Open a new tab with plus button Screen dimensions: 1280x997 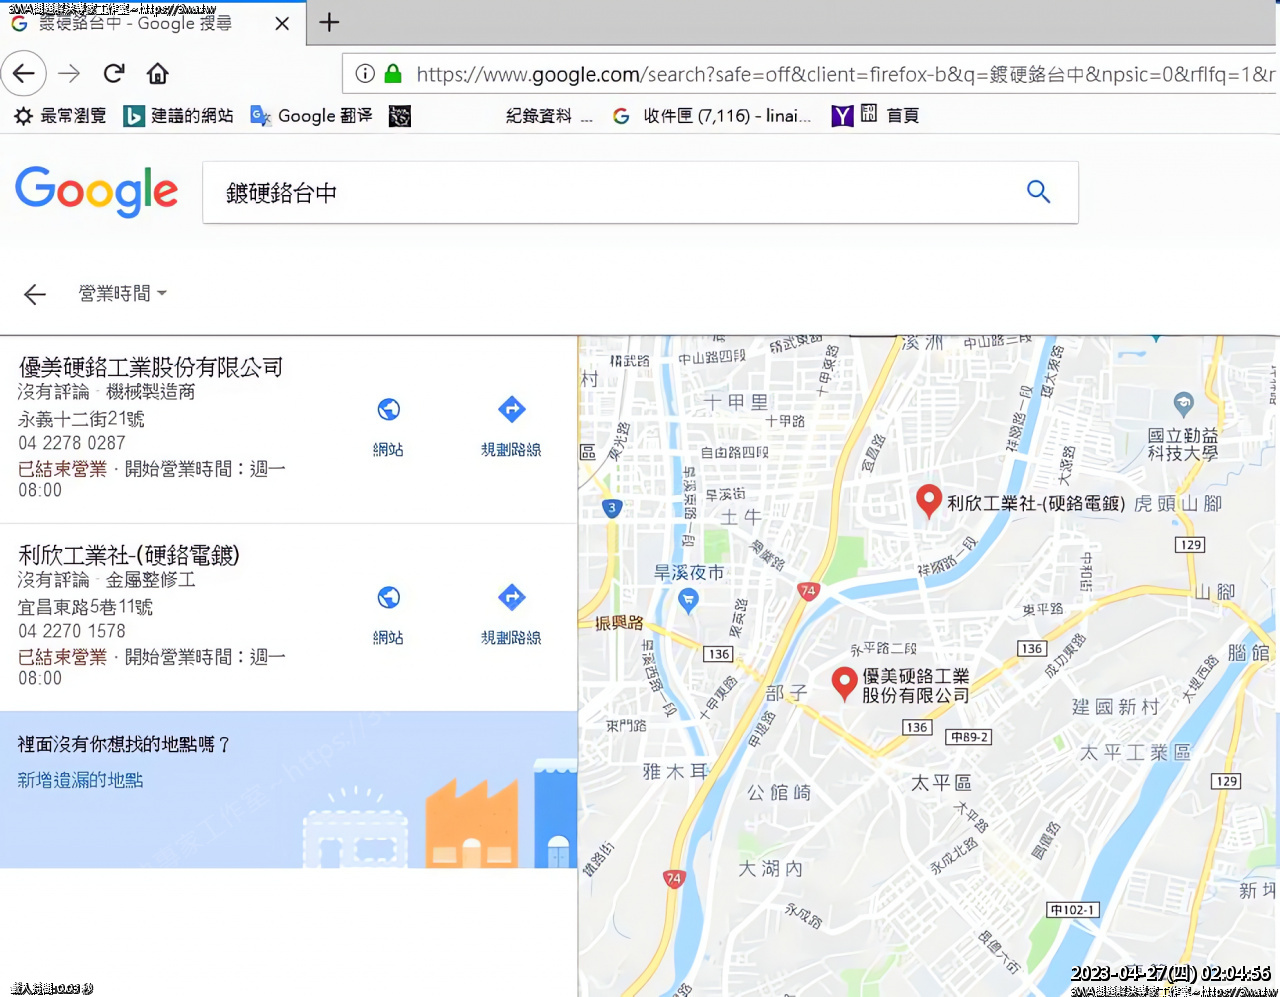point(329,22)
